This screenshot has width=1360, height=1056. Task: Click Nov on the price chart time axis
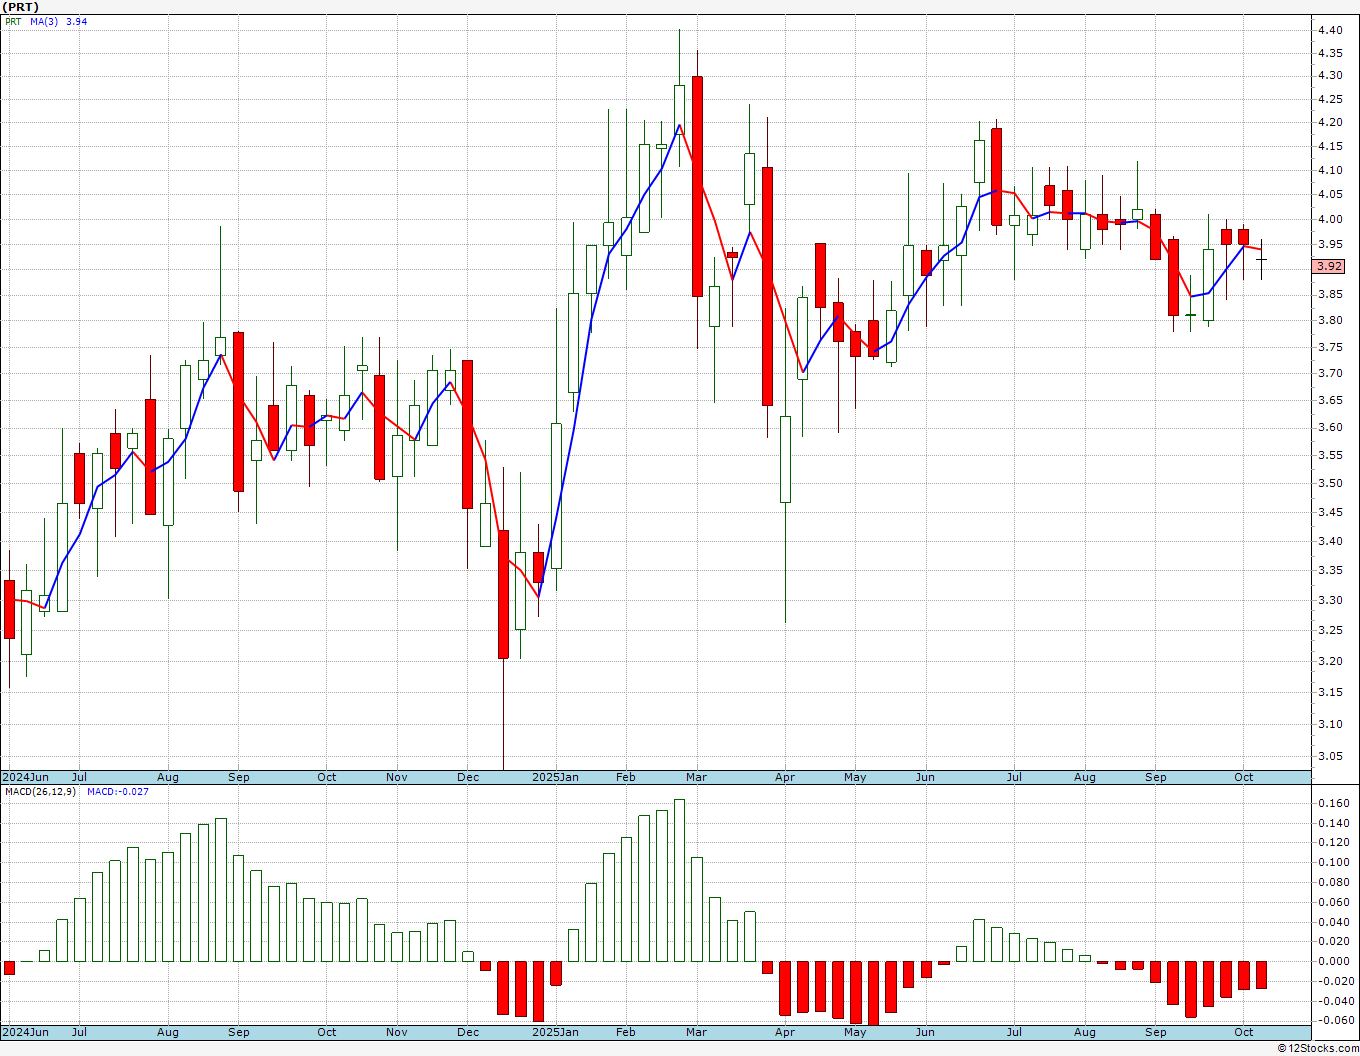tap(397, 777)
